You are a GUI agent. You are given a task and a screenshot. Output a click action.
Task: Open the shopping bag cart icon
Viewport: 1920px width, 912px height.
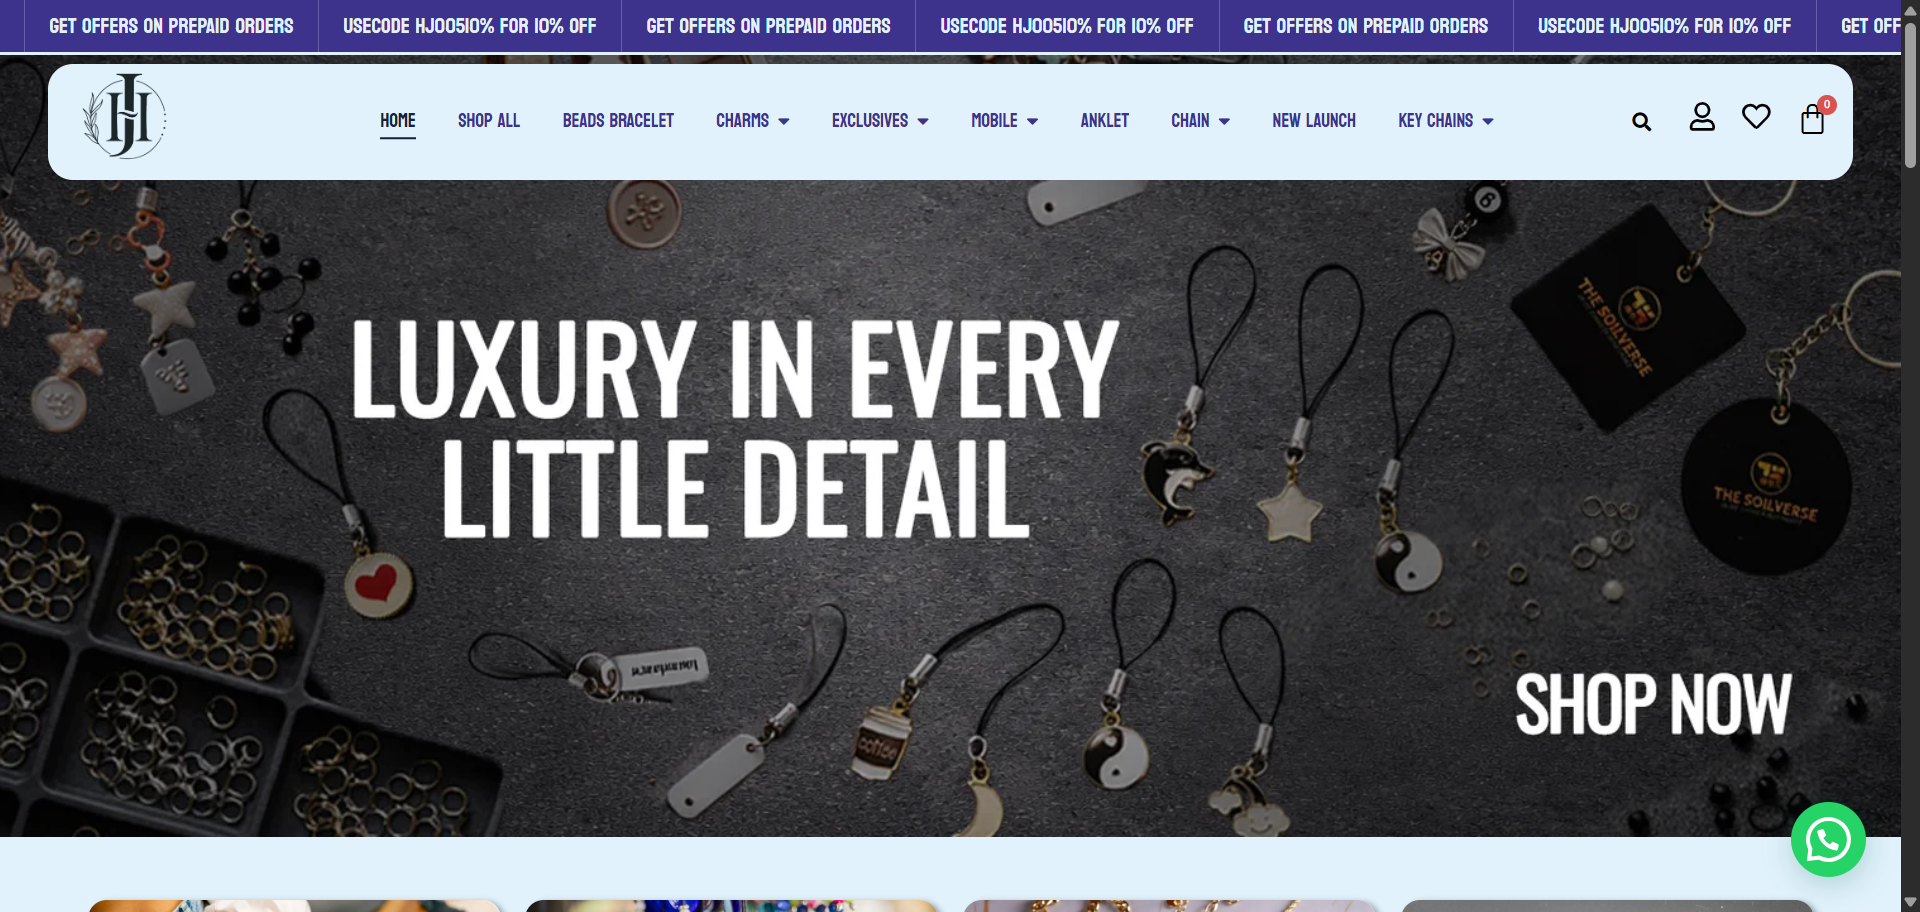pos(1812,120)
